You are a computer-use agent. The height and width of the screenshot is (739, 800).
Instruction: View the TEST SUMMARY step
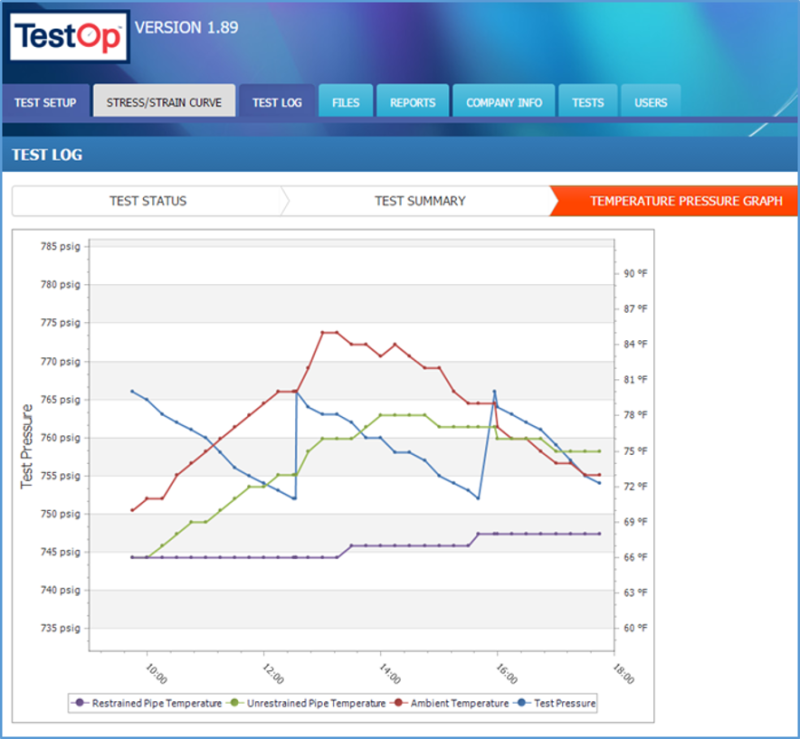[420, 201]
